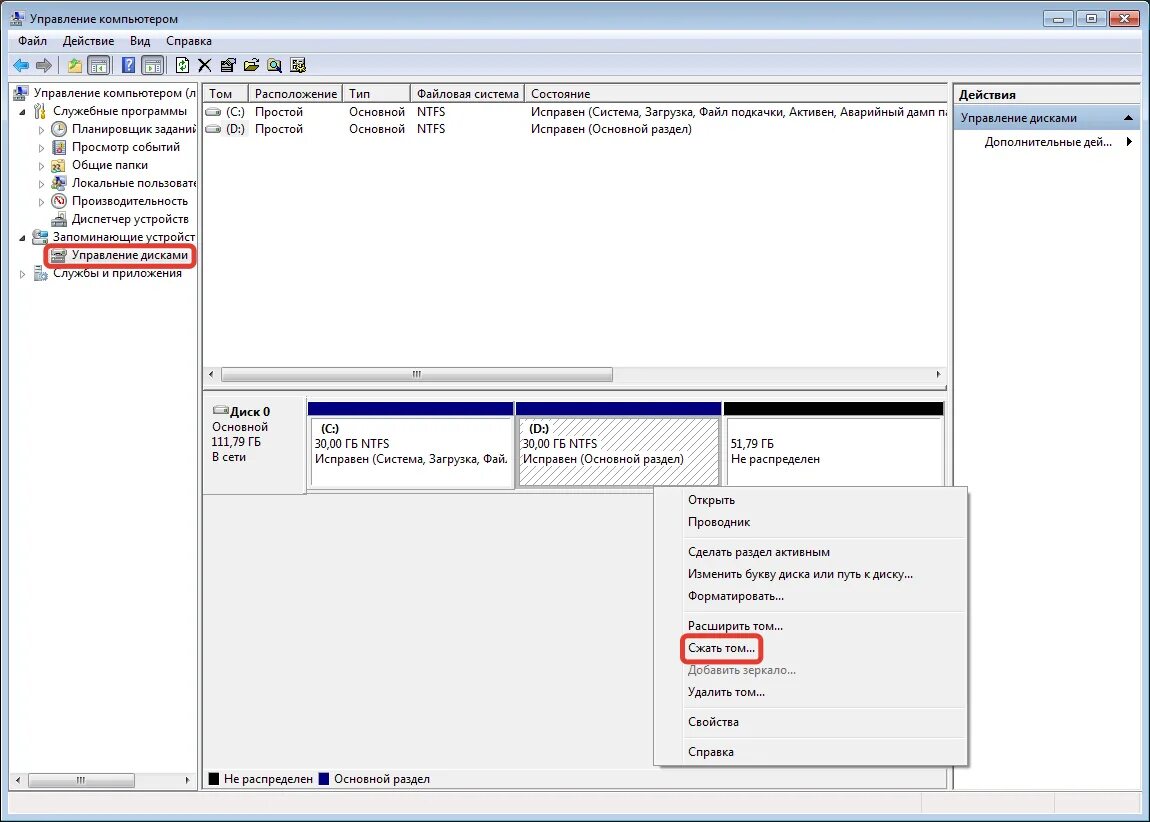Open Дополнительные действия in Actions pane

point(1047,142)
